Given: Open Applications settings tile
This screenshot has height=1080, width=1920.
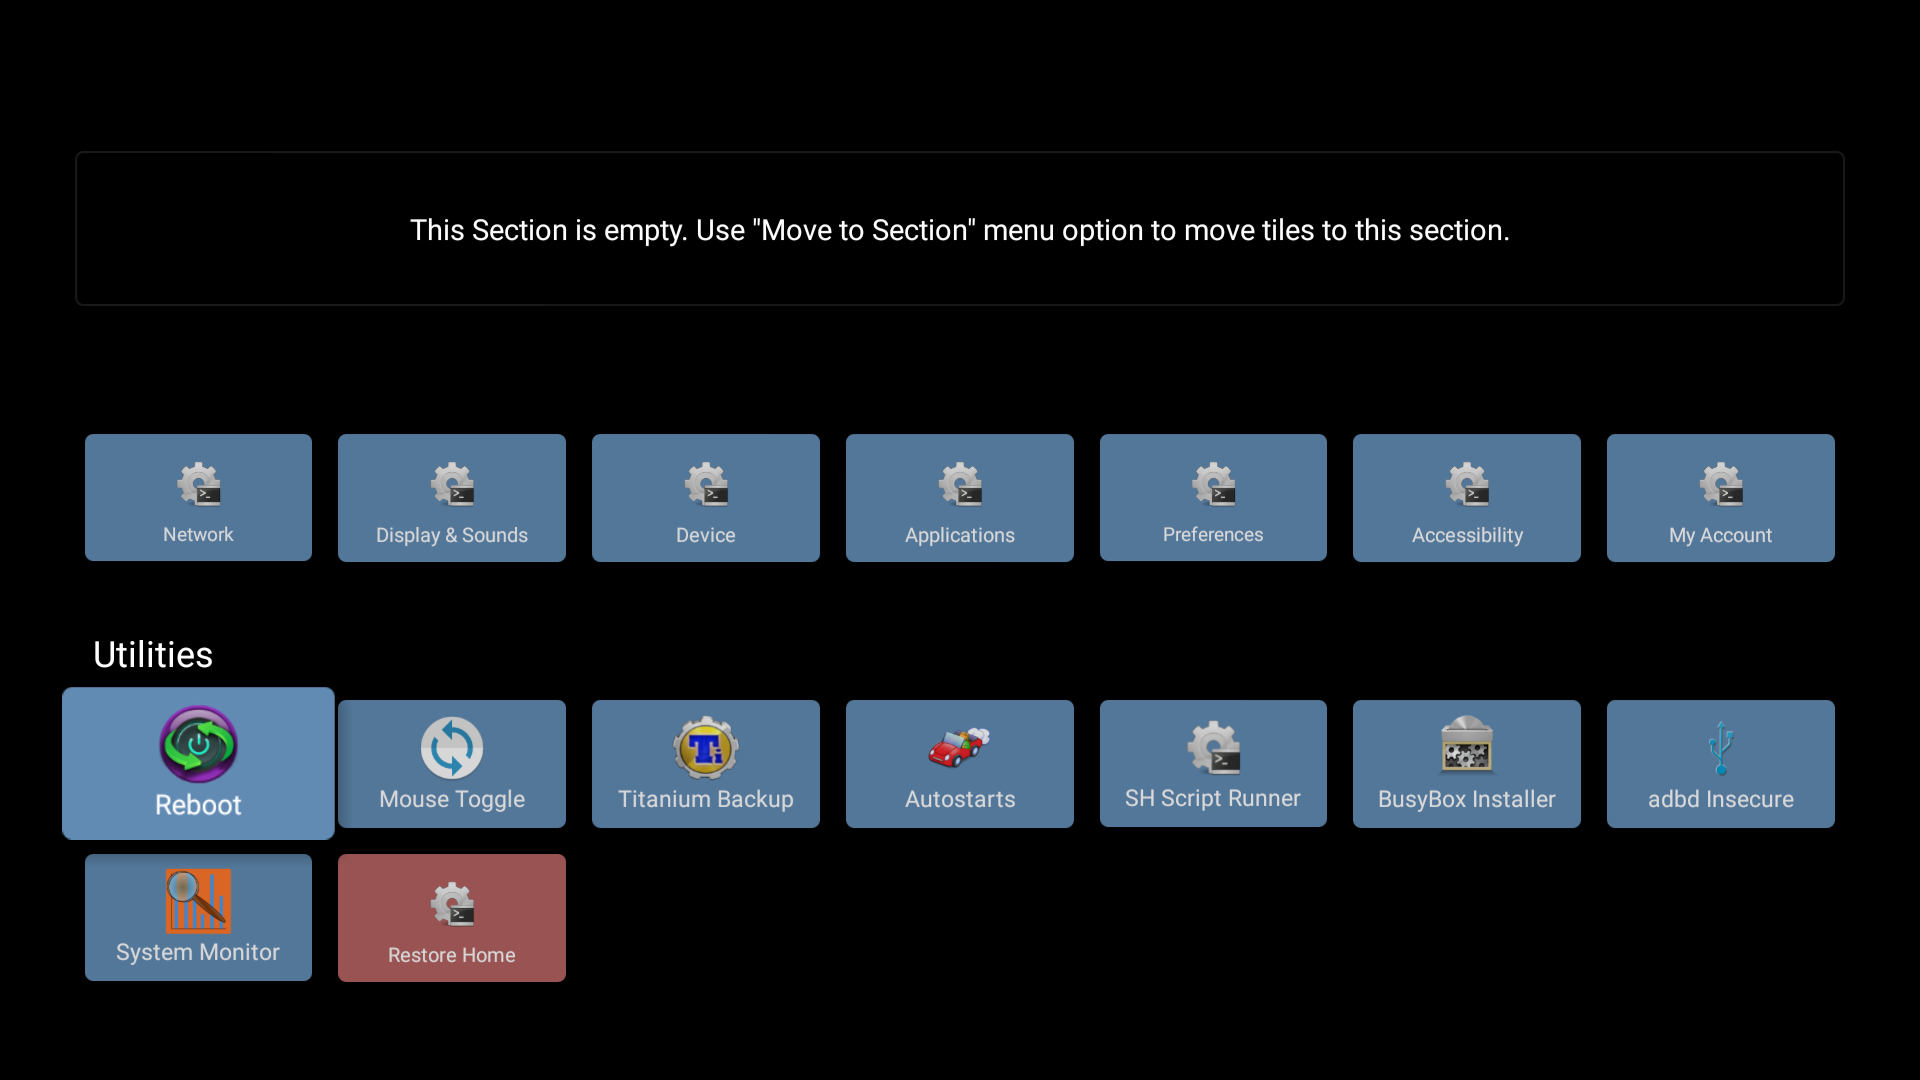Looking at the screenshot, I should pyautogui.click(x=960, y=497).
